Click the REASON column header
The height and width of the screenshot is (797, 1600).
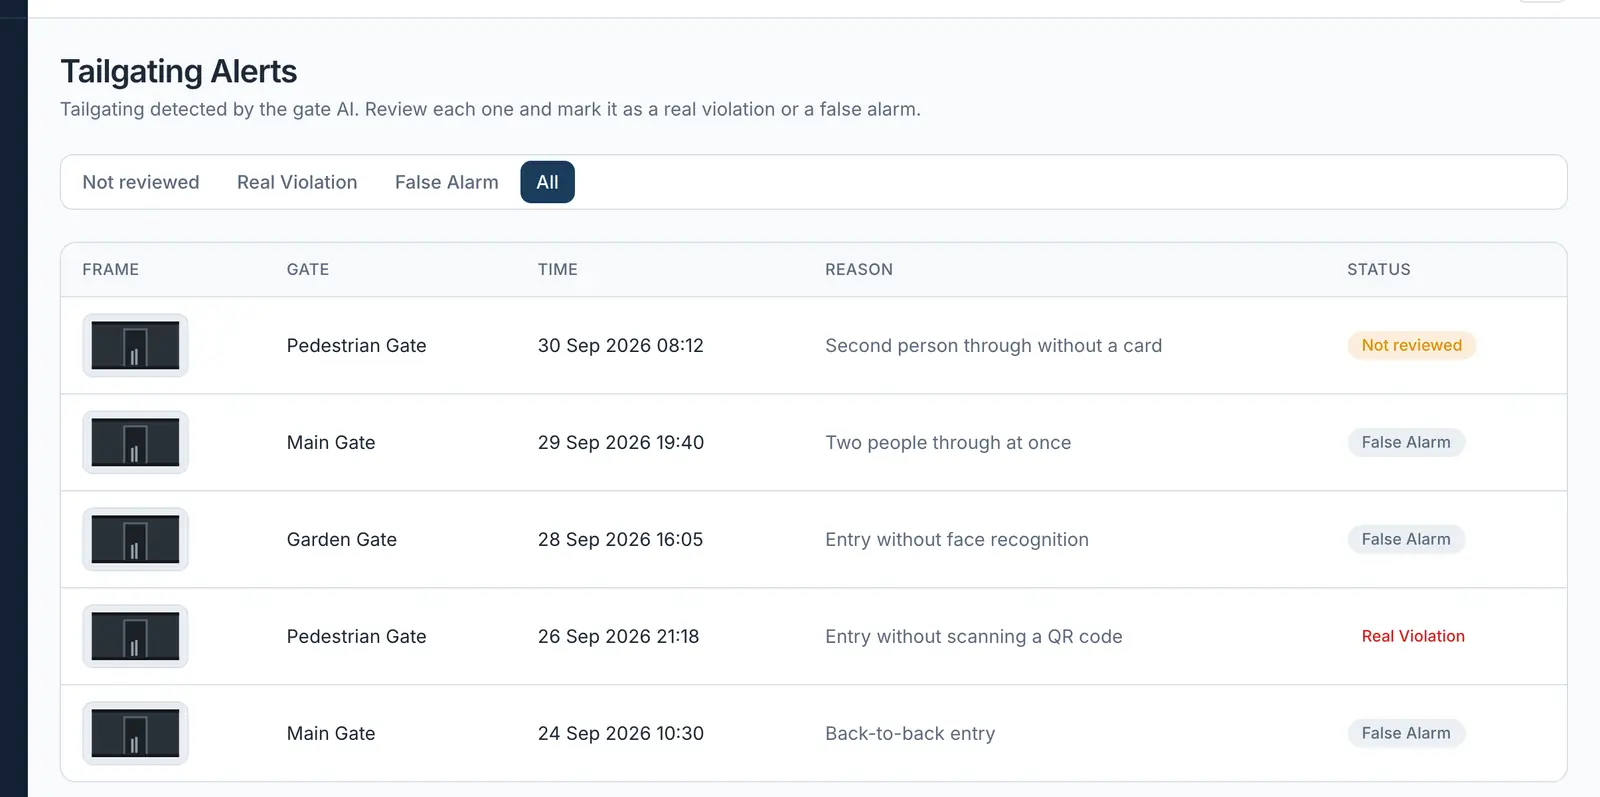859,269
